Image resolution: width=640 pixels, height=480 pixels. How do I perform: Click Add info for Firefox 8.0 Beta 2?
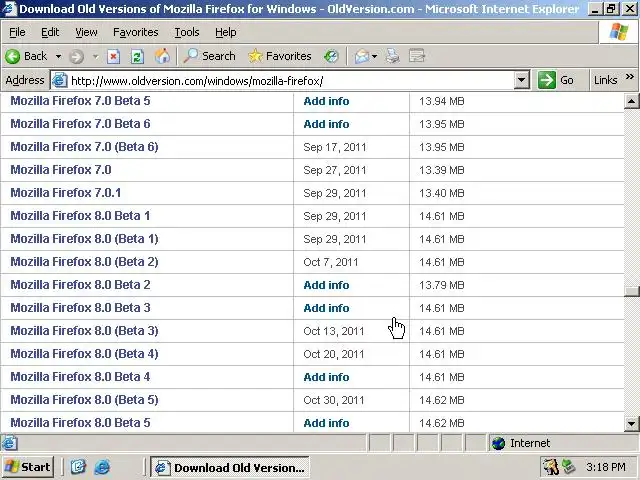(x=326, y=285)
